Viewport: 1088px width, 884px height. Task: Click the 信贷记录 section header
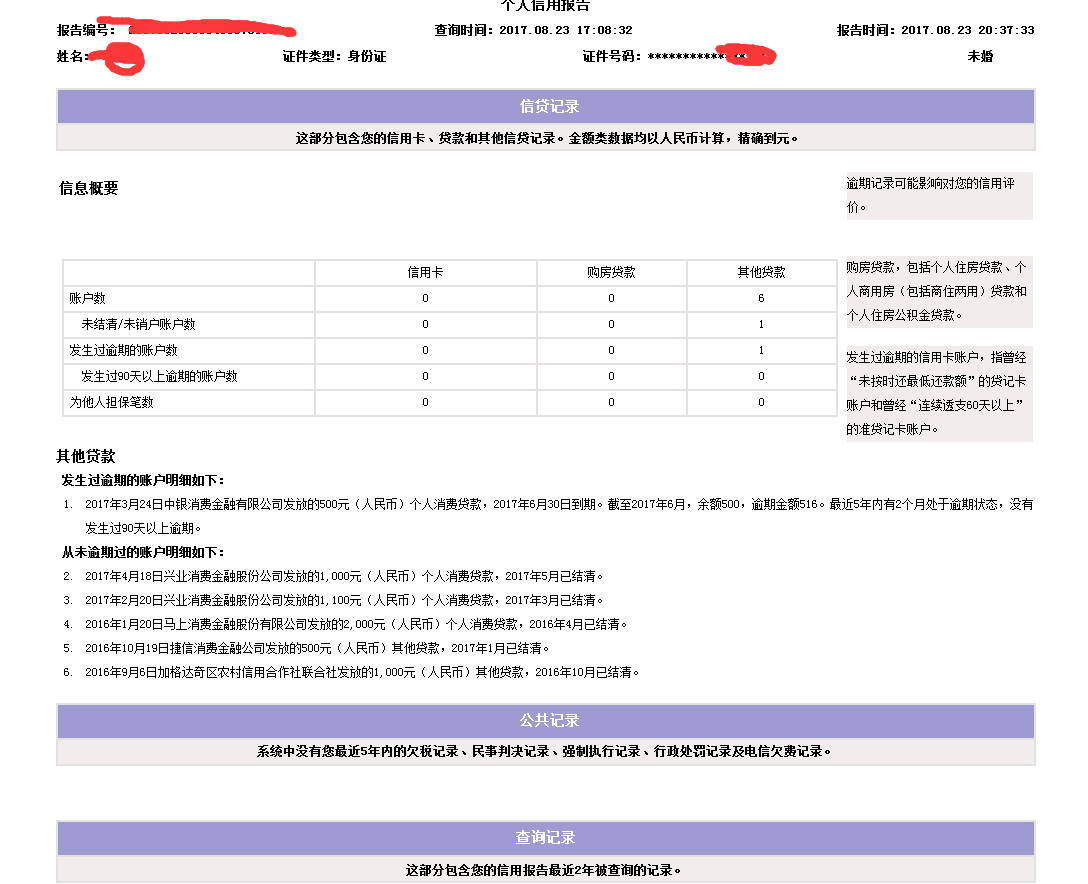tap(545, 106)
